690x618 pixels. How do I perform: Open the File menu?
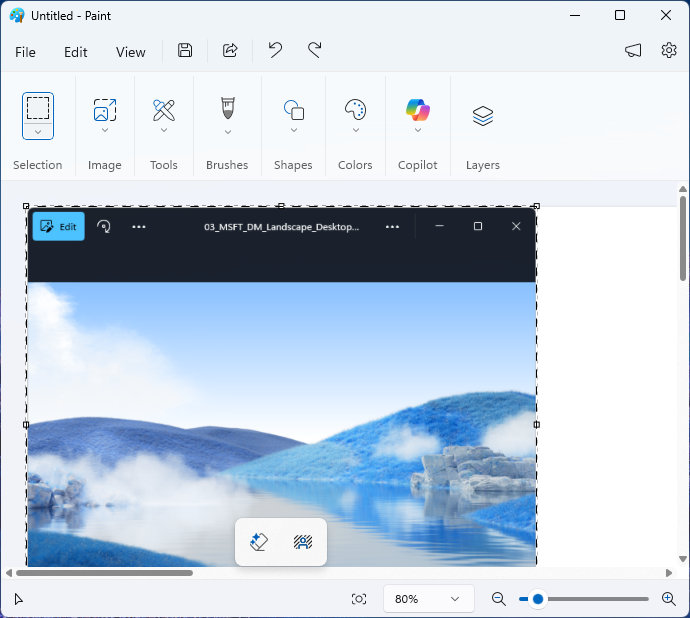[x=25, y=52]
